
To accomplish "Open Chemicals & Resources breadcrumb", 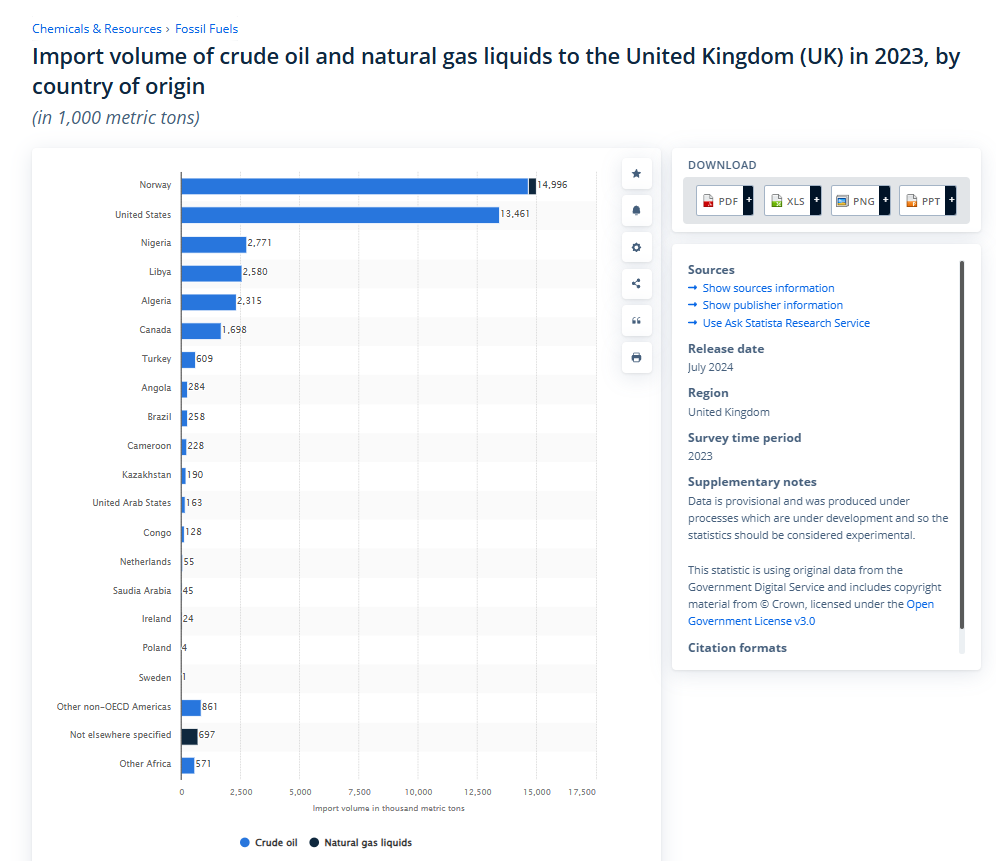I will [96, 29].
